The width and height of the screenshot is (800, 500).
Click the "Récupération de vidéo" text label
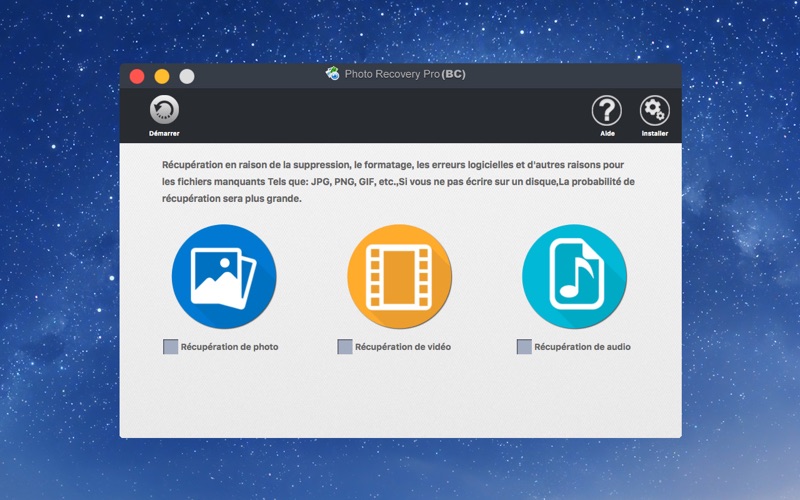pos(403,347)
